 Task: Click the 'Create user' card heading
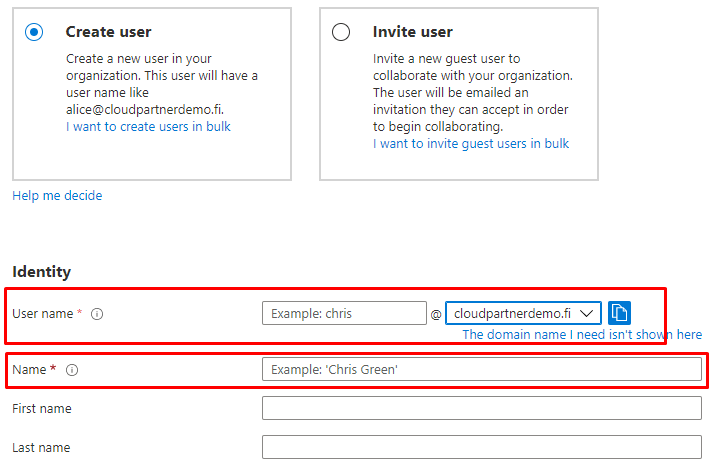tap(109, 32)
